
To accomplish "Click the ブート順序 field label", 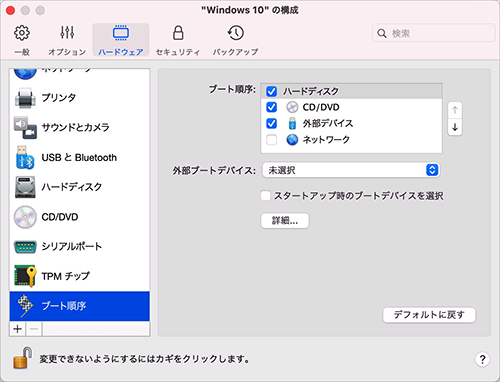I will tap(232, 89).
